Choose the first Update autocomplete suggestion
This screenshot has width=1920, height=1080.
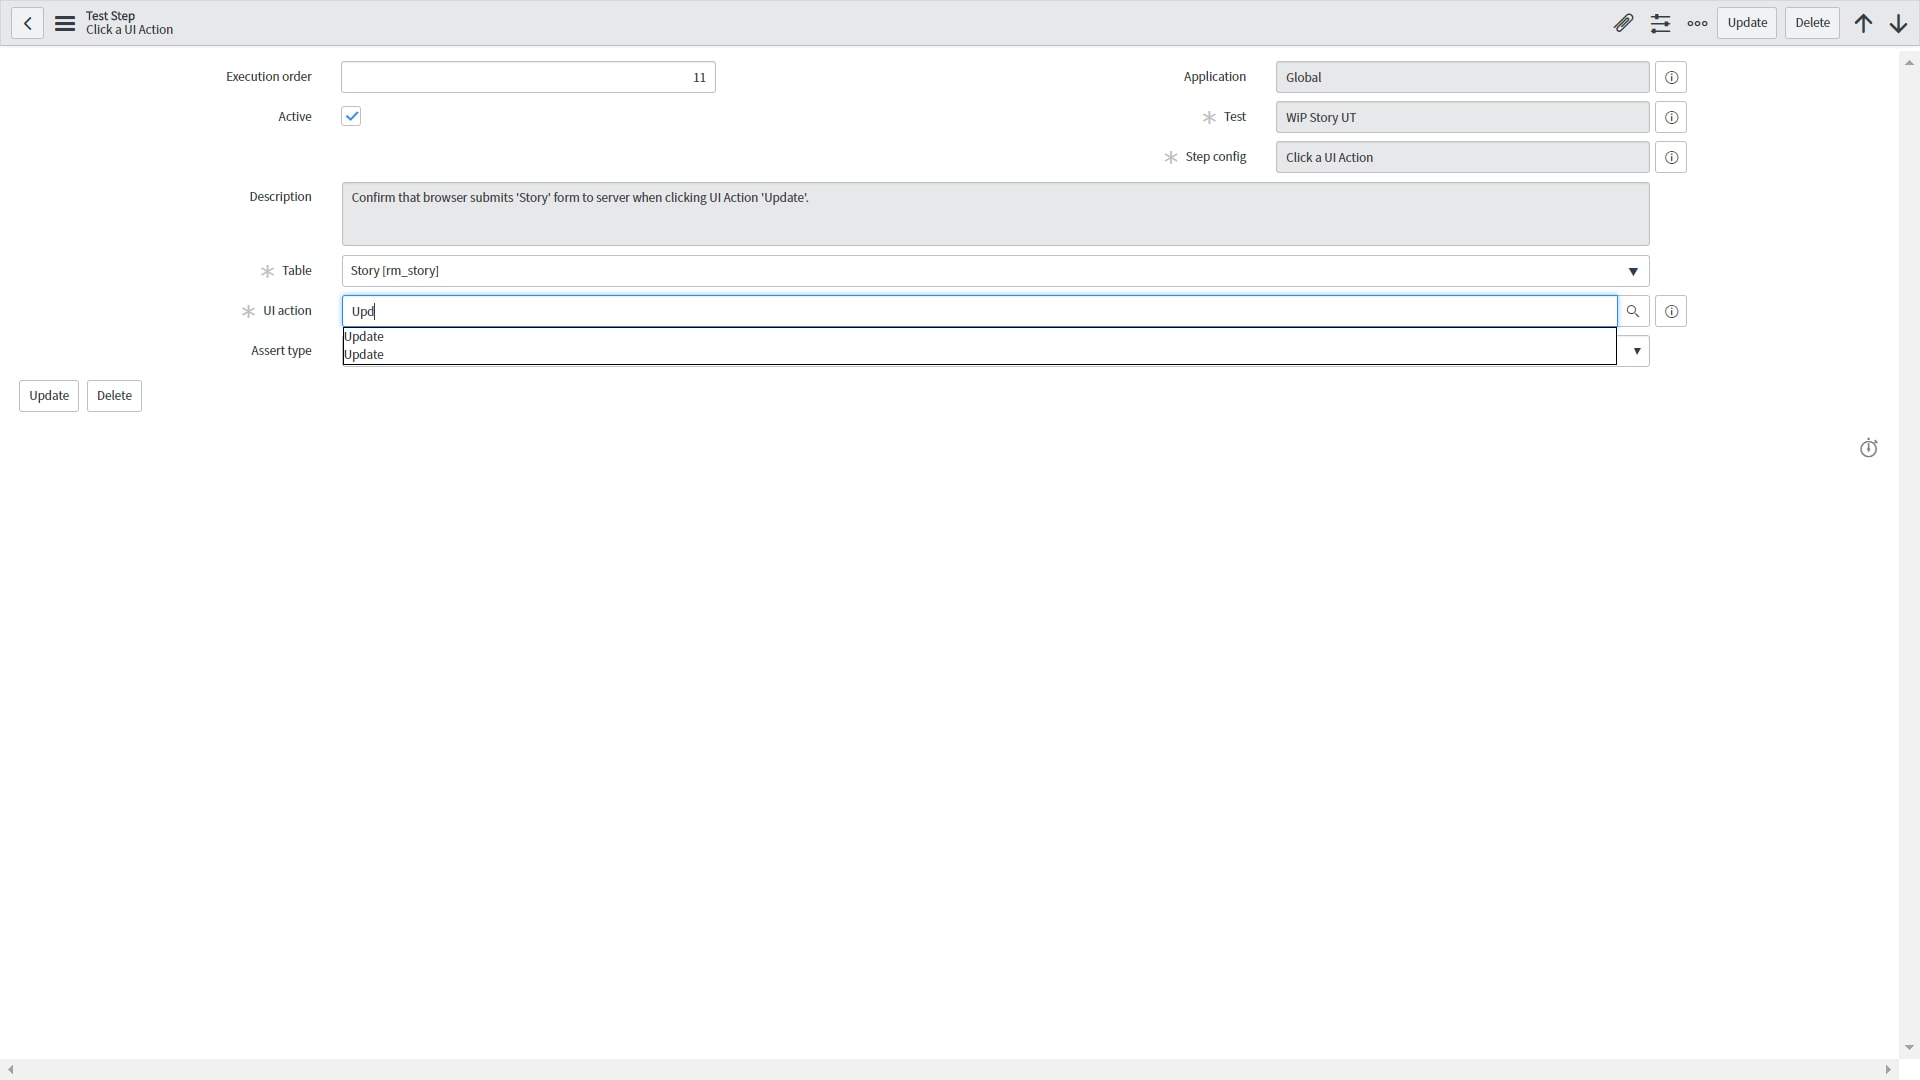(x=979, y=337)
